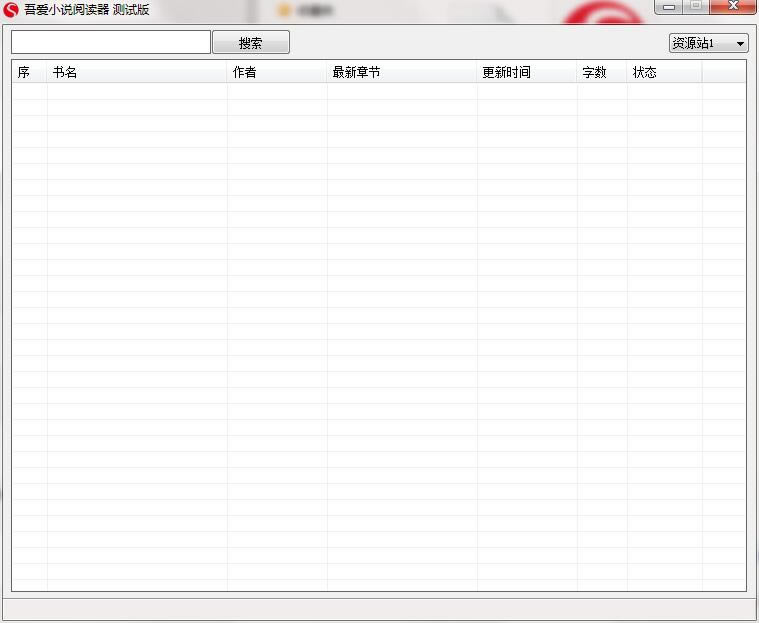Sort by the 字数 column header
This screenshot has width=759, height=623.
(x=602, y=72)
